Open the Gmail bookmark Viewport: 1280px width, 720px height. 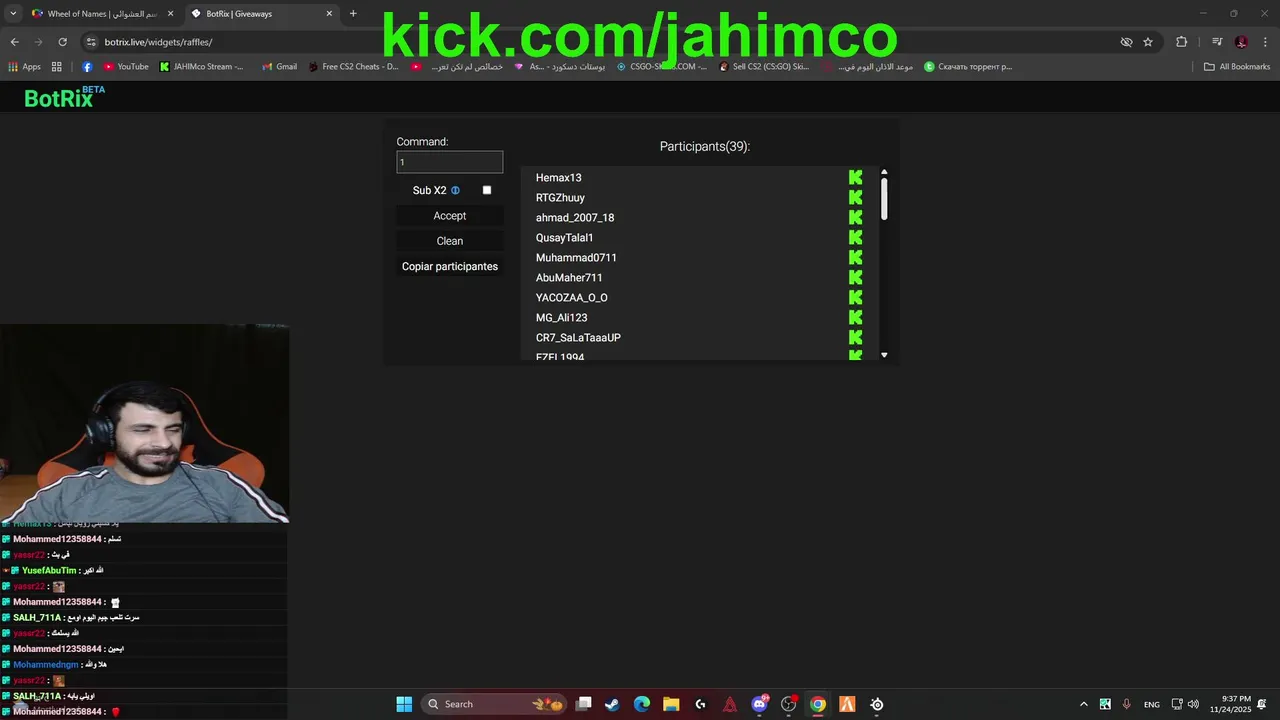click(x=279, y=67)
